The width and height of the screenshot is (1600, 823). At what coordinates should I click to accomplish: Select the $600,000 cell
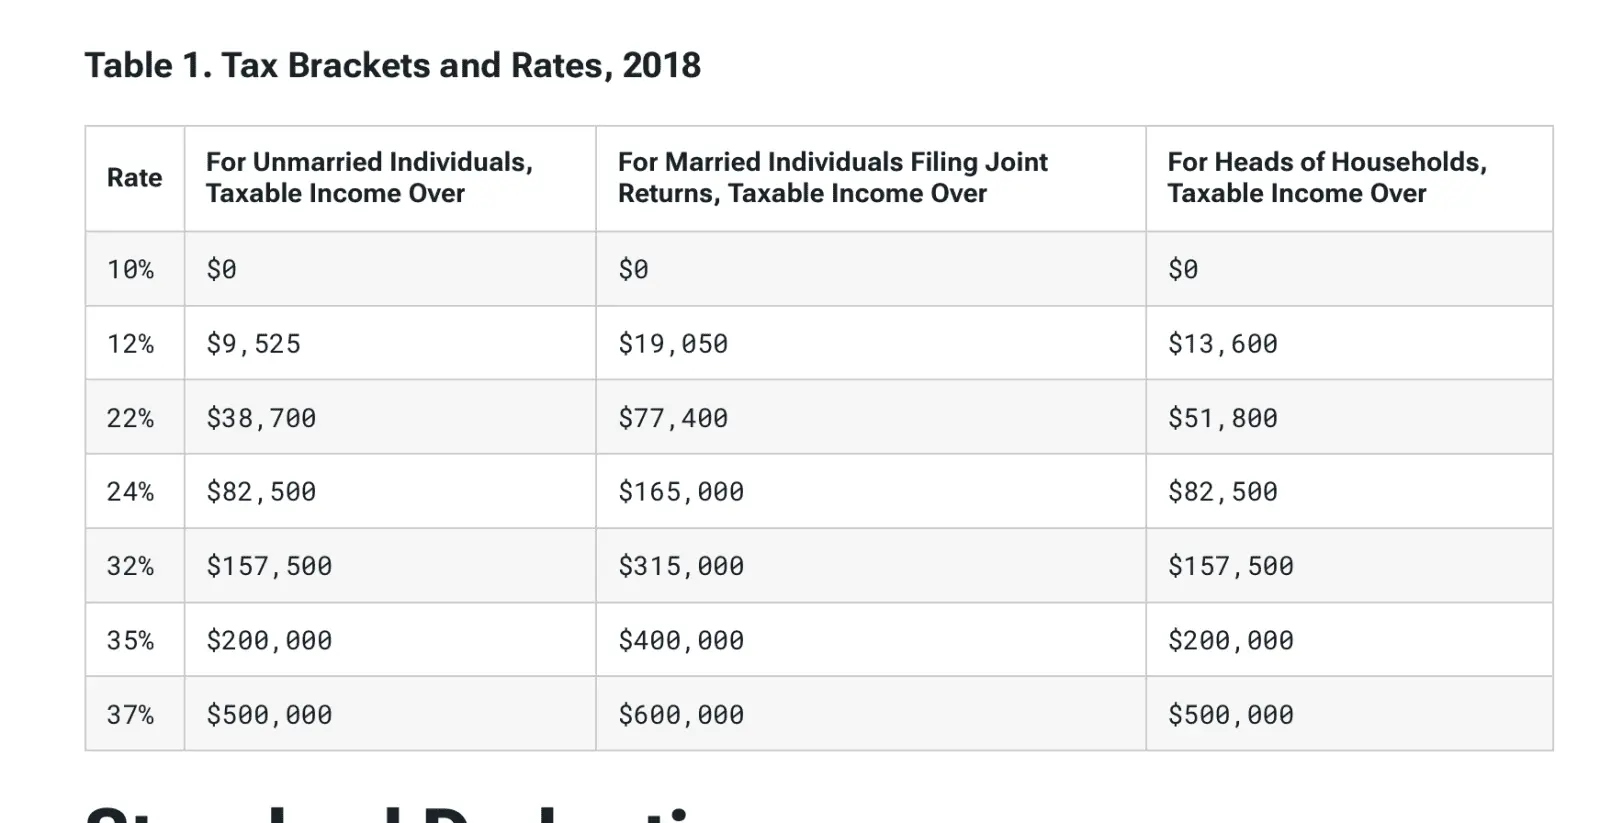pyautogui.click(x=681, y=715)
